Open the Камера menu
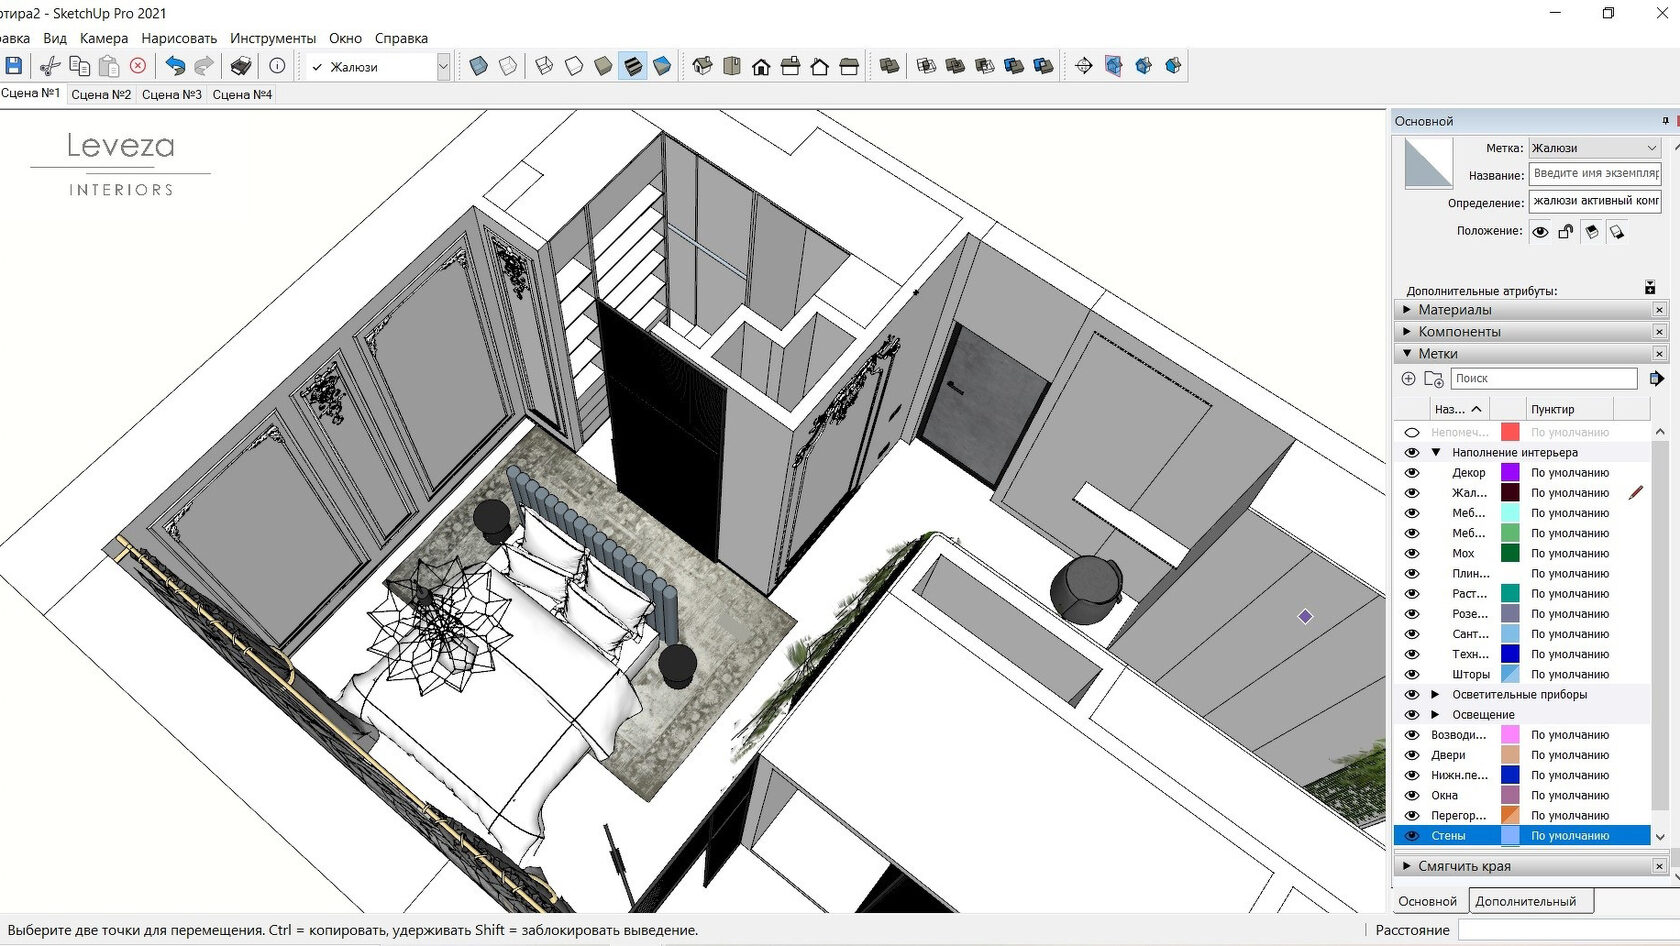1680x946 pixels. coord(104,38)
